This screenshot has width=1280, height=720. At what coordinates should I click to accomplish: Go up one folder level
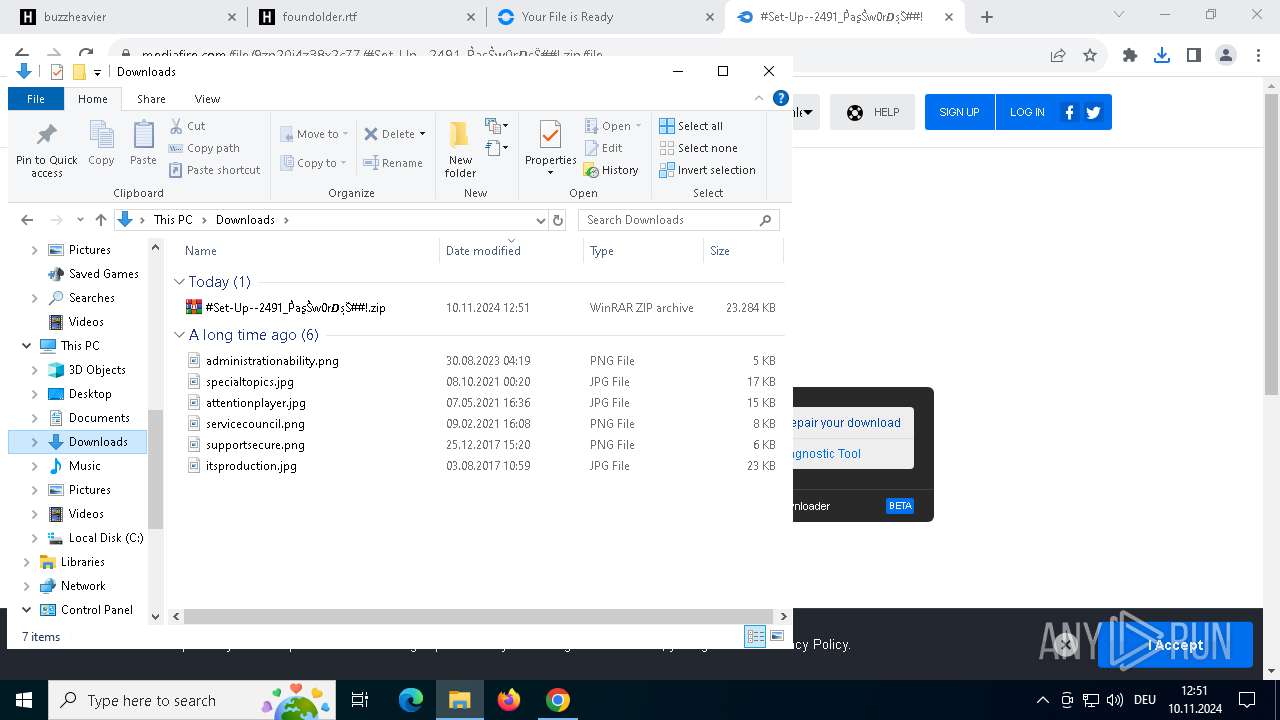point(100,220)
